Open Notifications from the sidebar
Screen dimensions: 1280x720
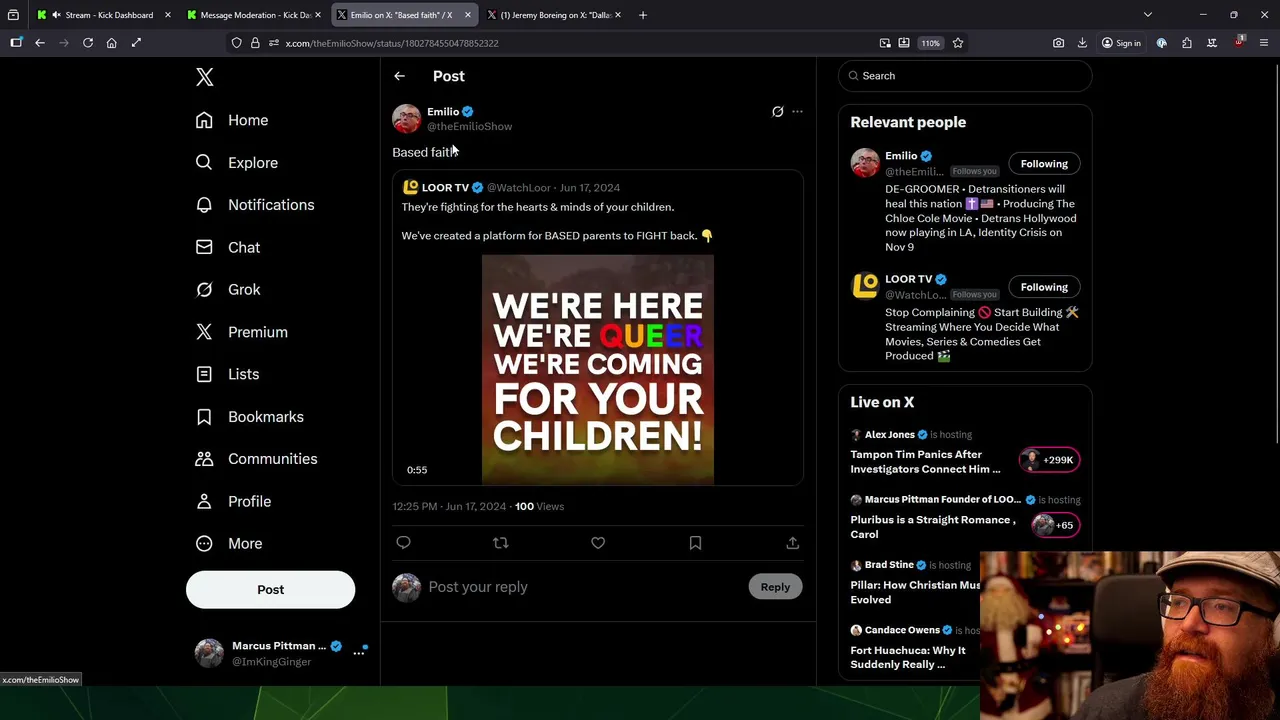click(255, 205)
